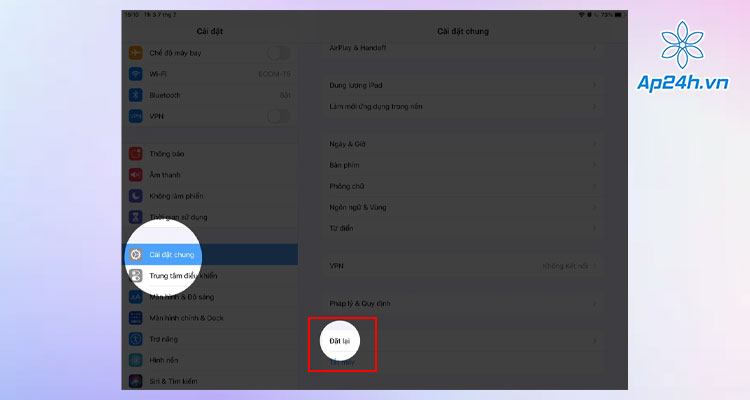Open the Bàn phím setting
The width and height of the screenshot is (750, 400).
(x=464, y=165)
